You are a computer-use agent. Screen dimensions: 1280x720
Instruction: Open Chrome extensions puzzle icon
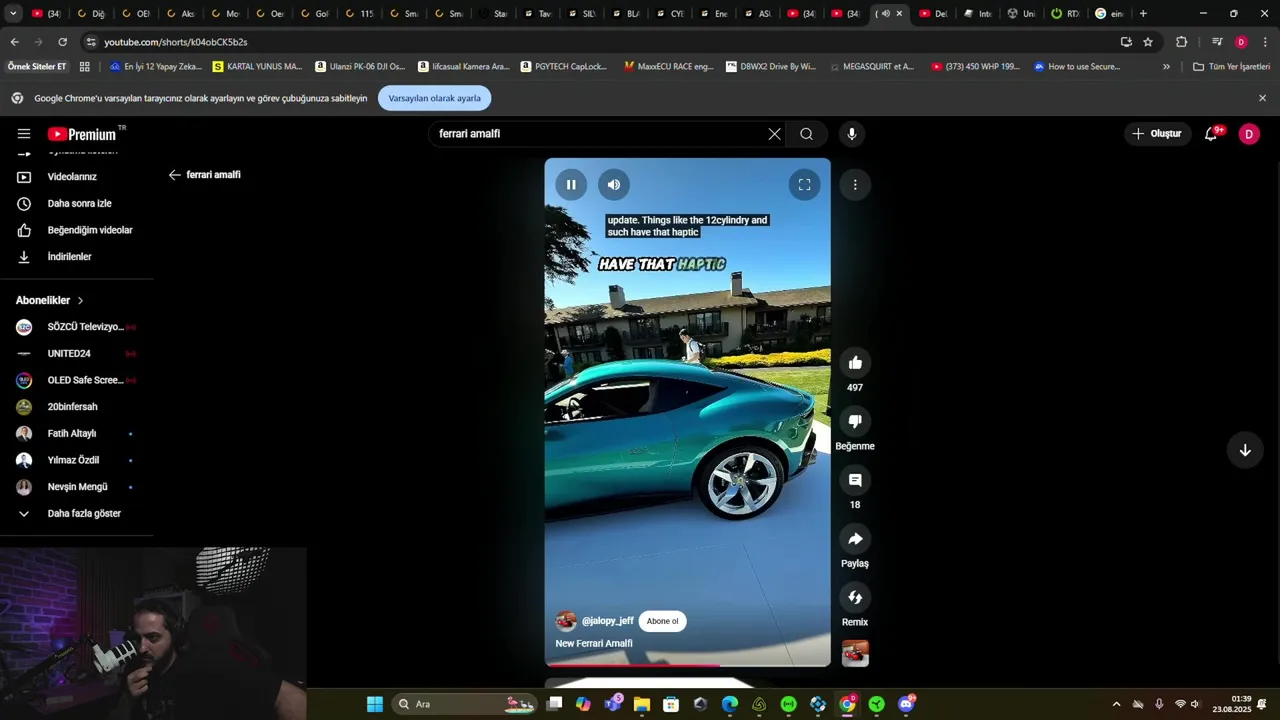click(x=1181, y=42)
